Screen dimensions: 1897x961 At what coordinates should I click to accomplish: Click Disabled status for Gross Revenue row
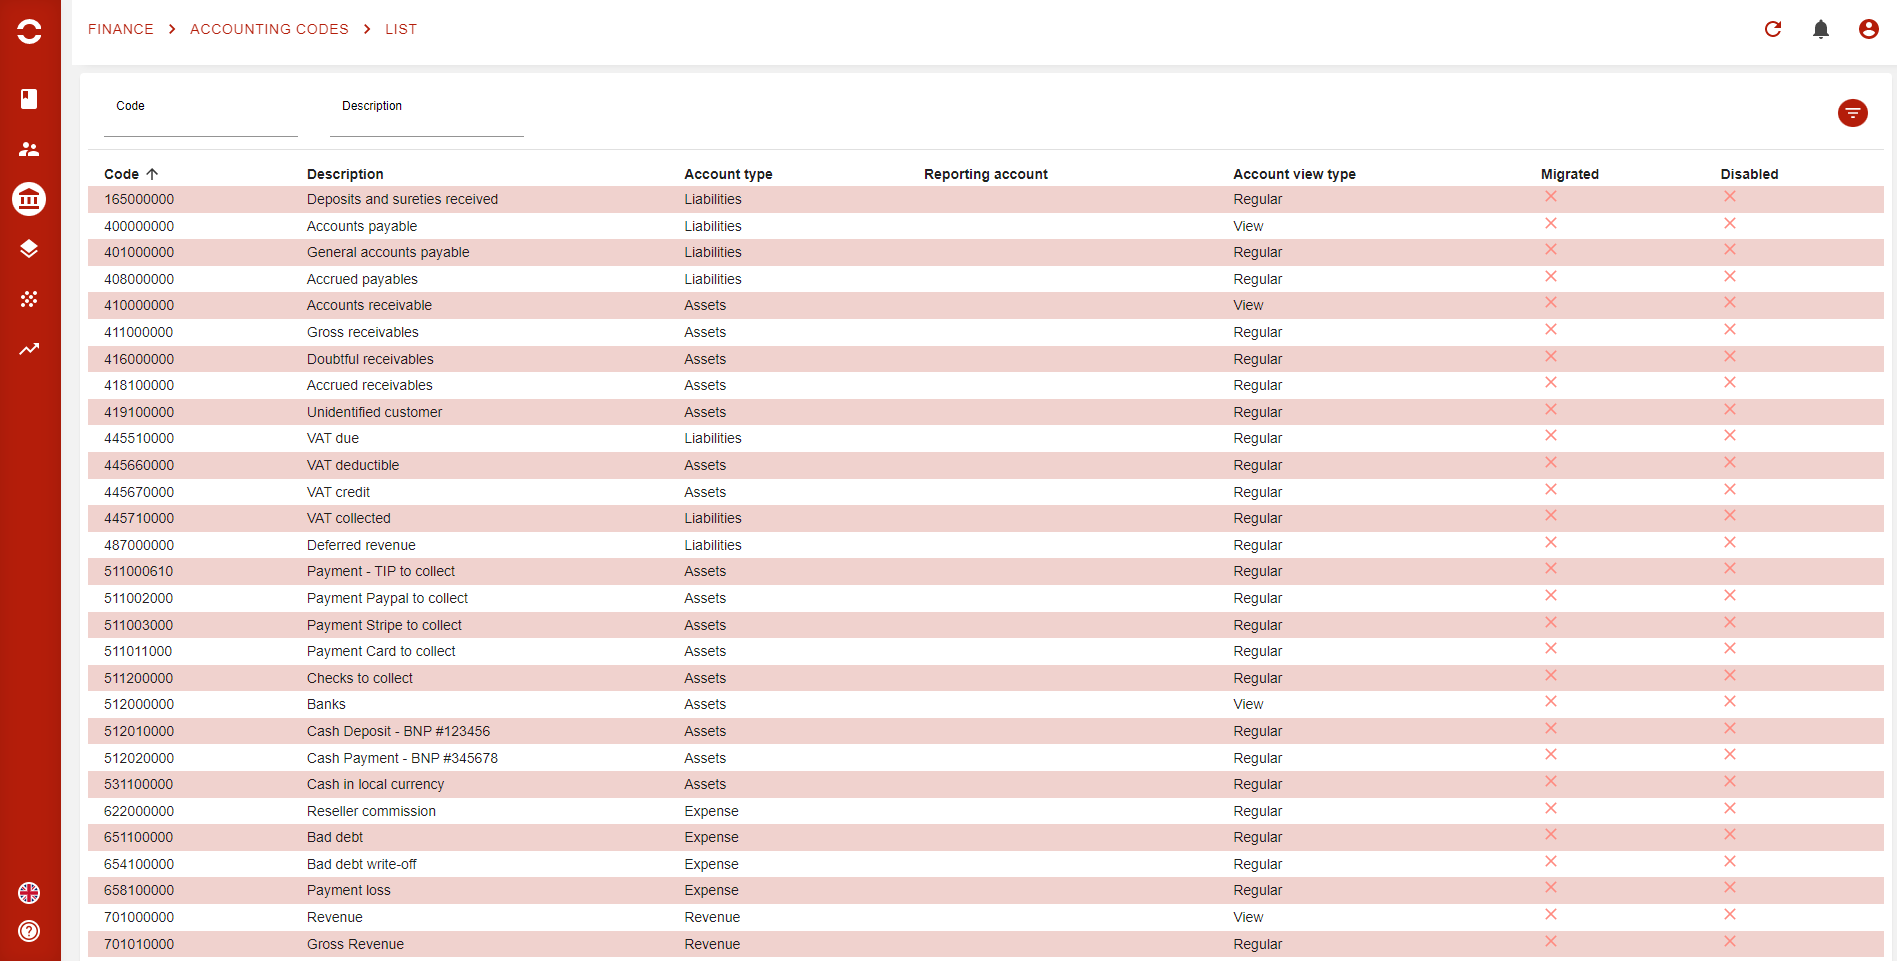pyautogui.click(x=1729, y=941)
